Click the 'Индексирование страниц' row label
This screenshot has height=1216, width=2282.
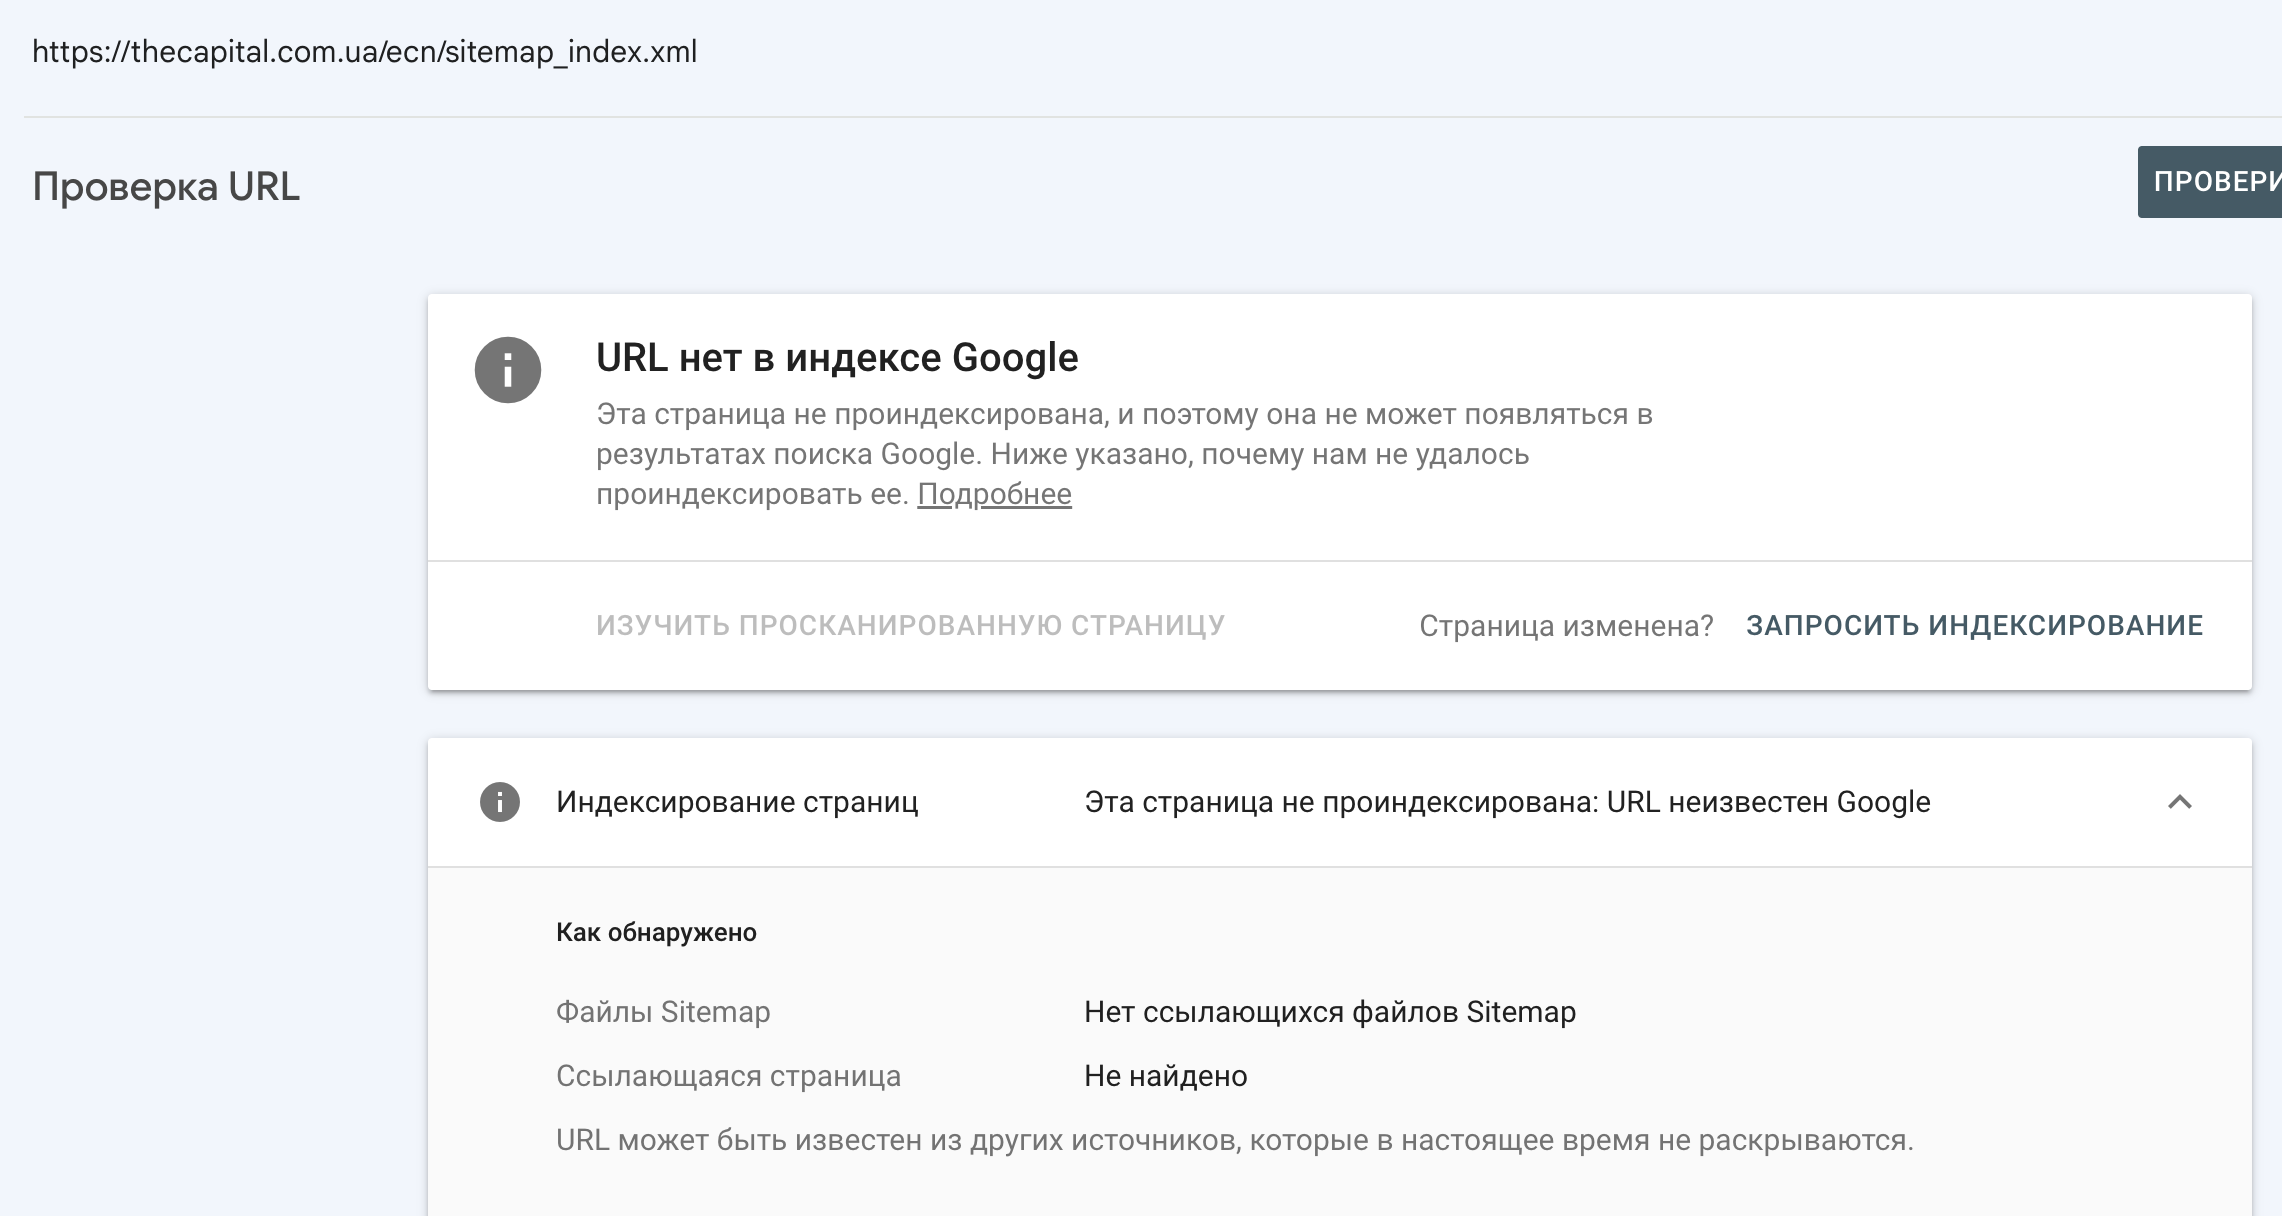click(x=737, y=802)
